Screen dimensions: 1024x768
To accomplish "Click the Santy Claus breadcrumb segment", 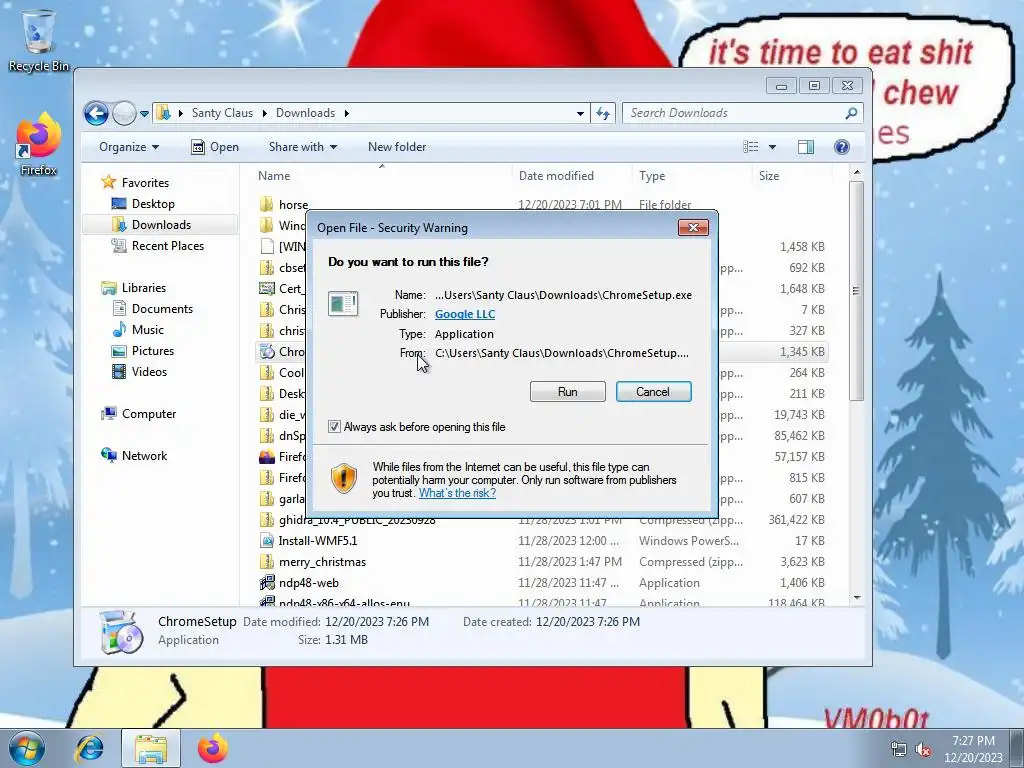I will (x=222, y=113).
